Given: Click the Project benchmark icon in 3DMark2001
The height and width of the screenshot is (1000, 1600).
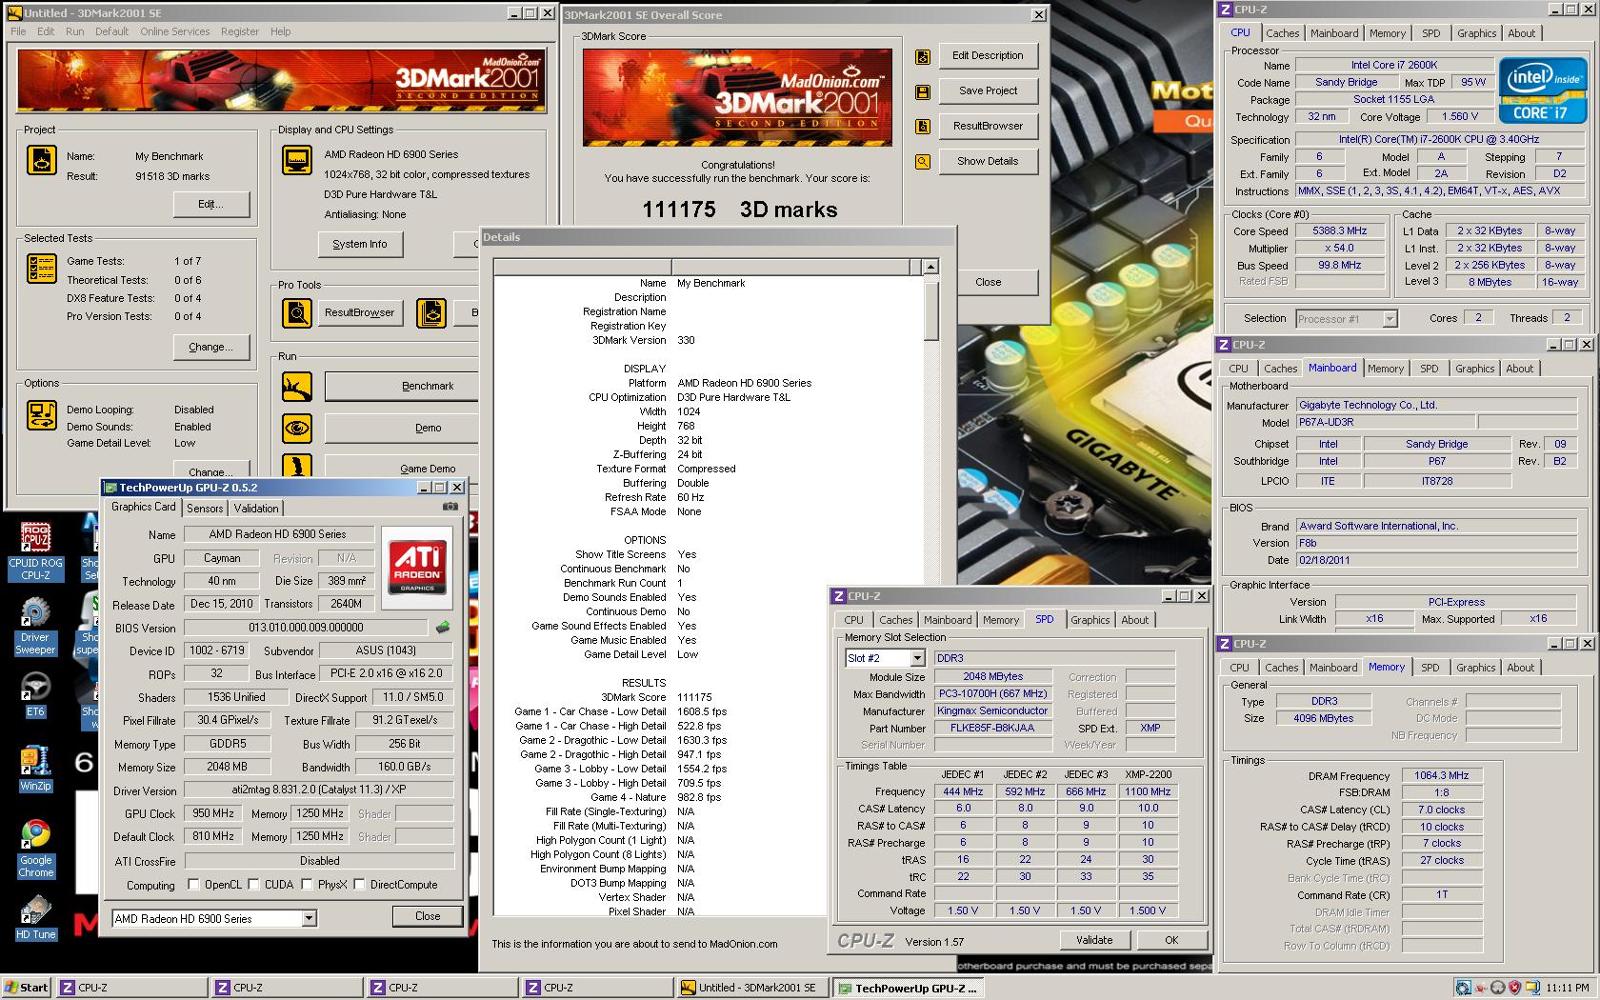Looking at the screenshot, I should 41,160.
